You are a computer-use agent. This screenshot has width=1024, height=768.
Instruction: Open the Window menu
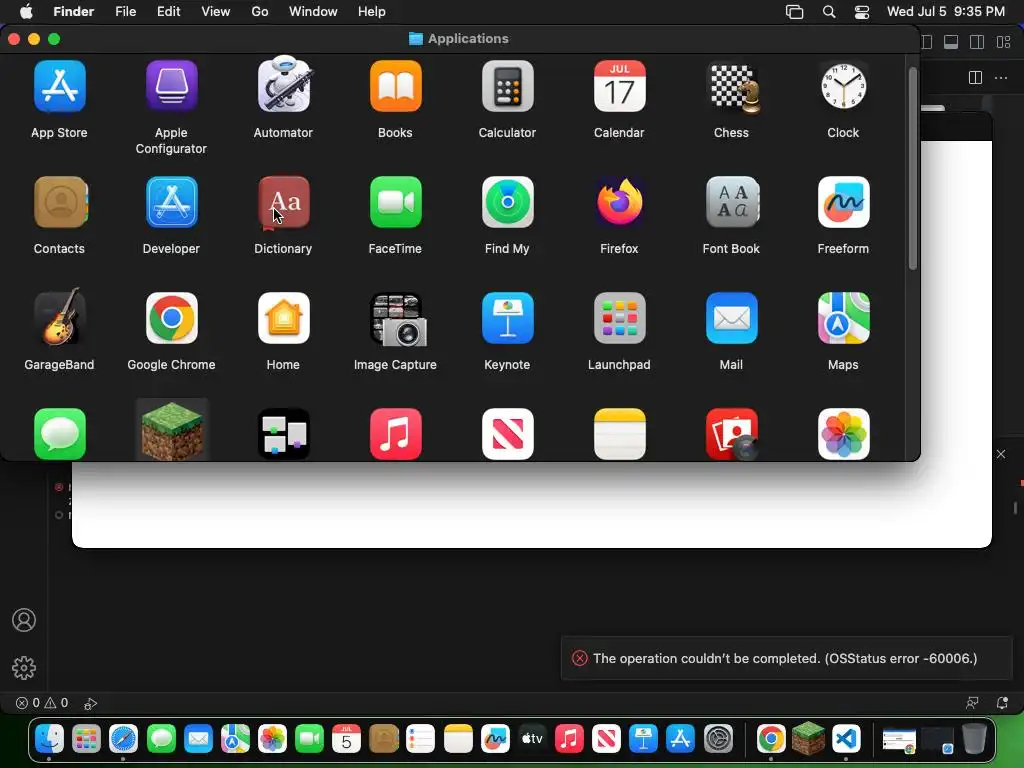pos(313,12)
